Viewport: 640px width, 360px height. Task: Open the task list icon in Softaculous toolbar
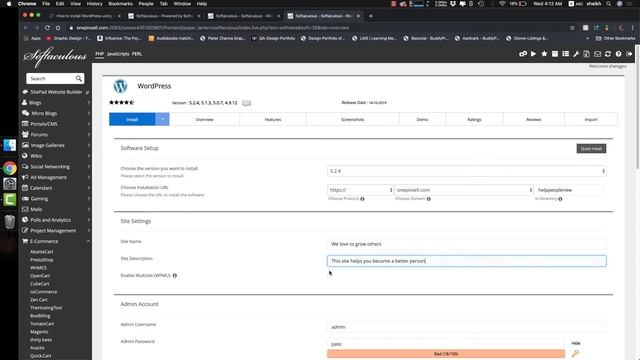(x=565, y=54)
